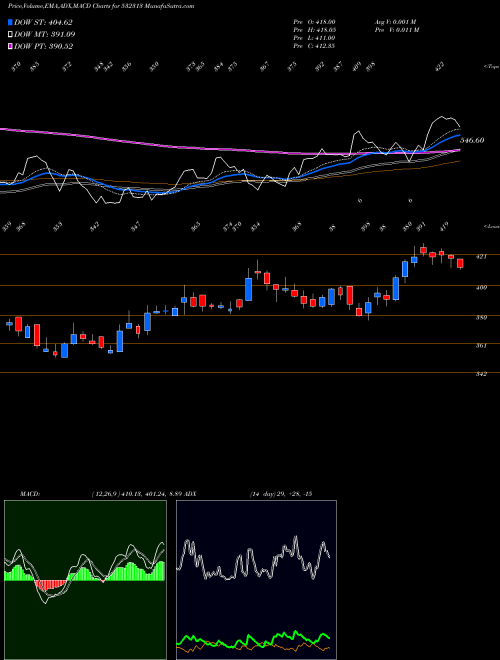The width and height of the screenshot is (500, 660).
Task: Click the '(14 day) 29, +28, -15' ADX values
Action: (x=281, y=494)
